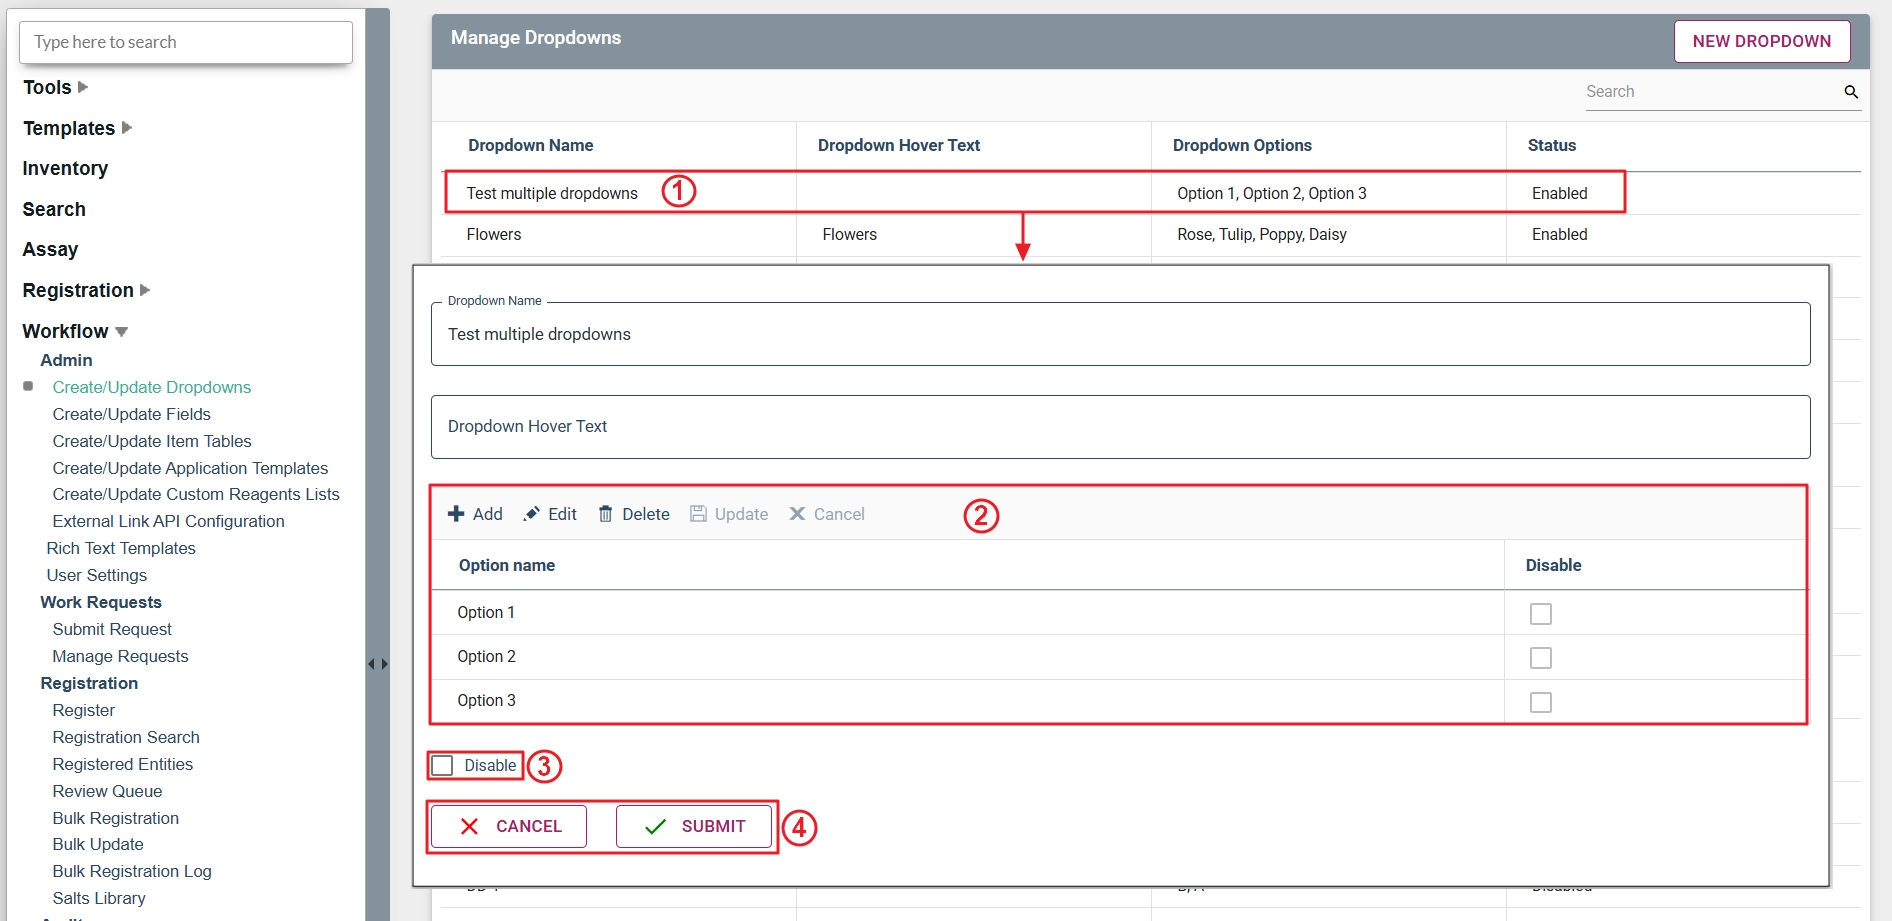Check the dropdown-level Disable checkbox
Image resolution: width=1892 pixels, height=921 pixels.
pyautogui.click(x=442, y=766)
